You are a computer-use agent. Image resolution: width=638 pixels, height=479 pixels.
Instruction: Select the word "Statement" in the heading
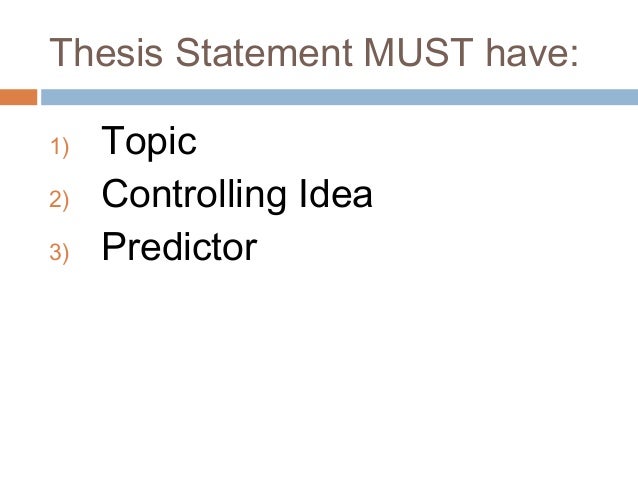click(x=264, y=52)
